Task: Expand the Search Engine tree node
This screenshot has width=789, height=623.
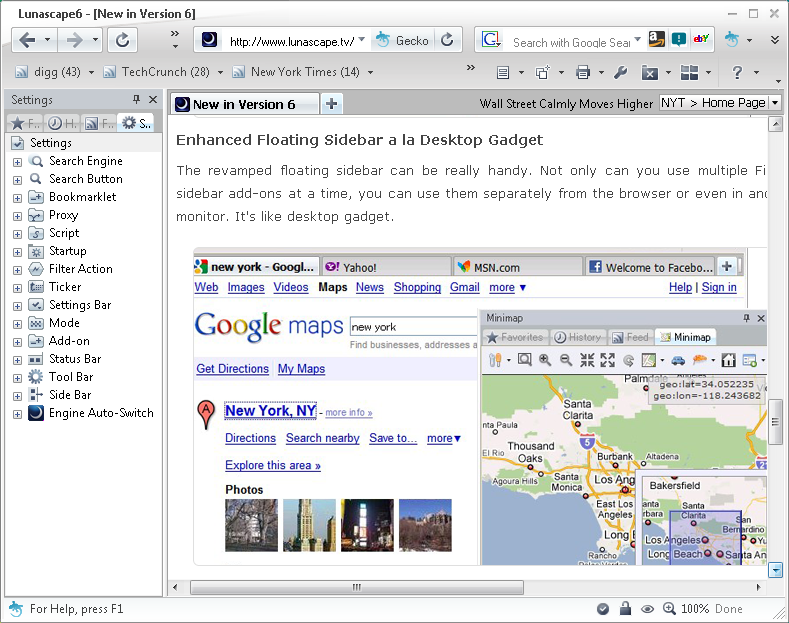Action: (17, 162)
